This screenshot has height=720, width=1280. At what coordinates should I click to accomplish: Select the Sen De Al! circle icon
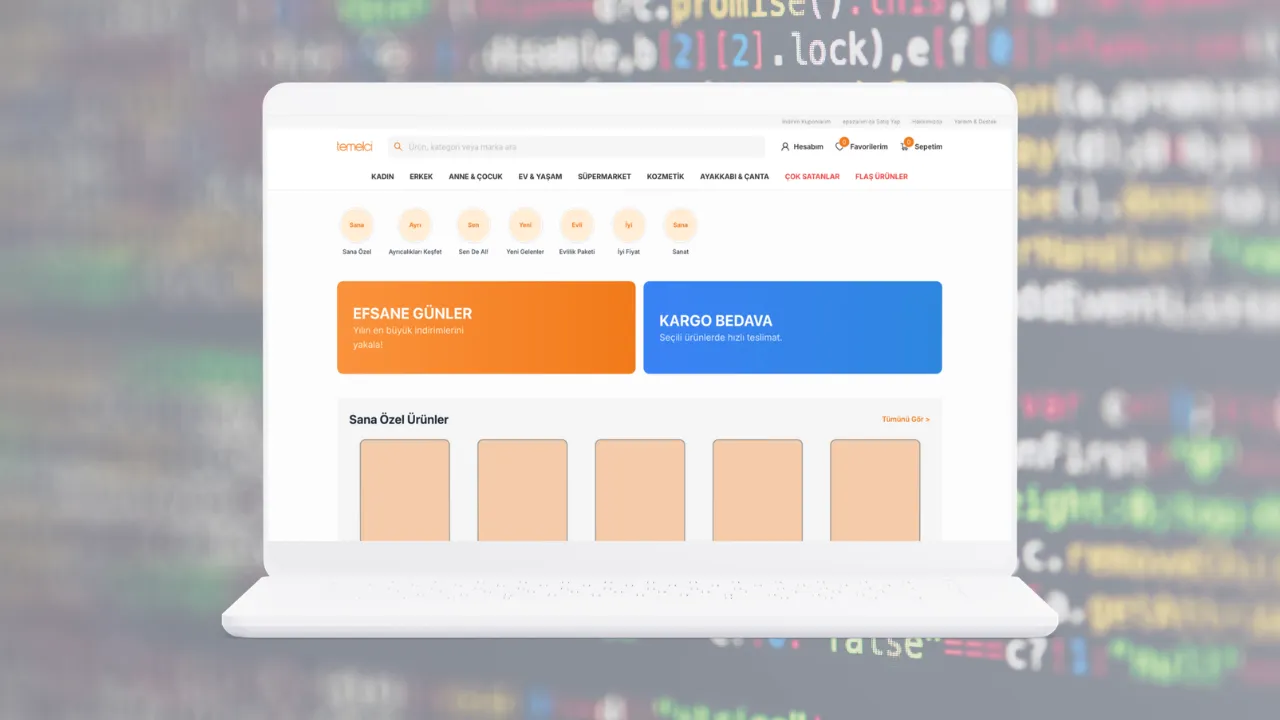click(473, 225)
